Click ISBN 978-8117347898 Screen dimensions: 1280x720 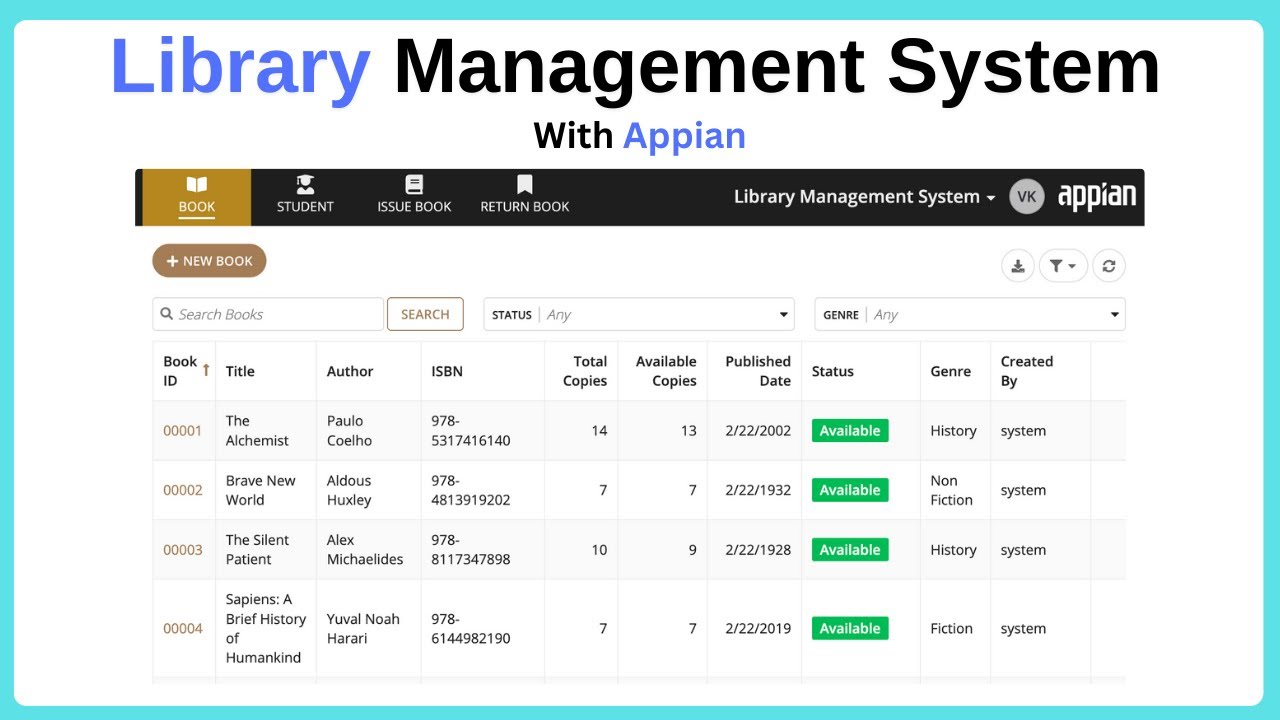click(x=471, y=550)
